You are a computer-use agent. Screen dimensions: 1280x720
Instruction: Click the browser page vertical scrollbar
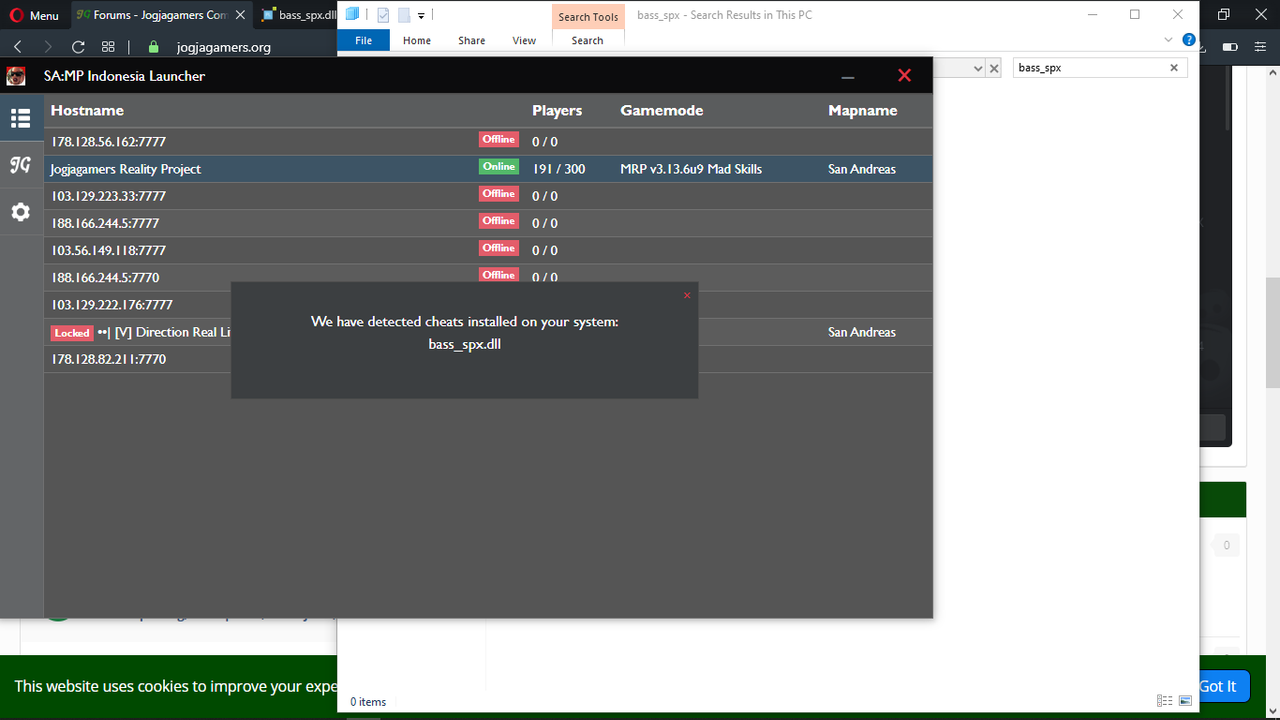click(x=1273, y=333)
